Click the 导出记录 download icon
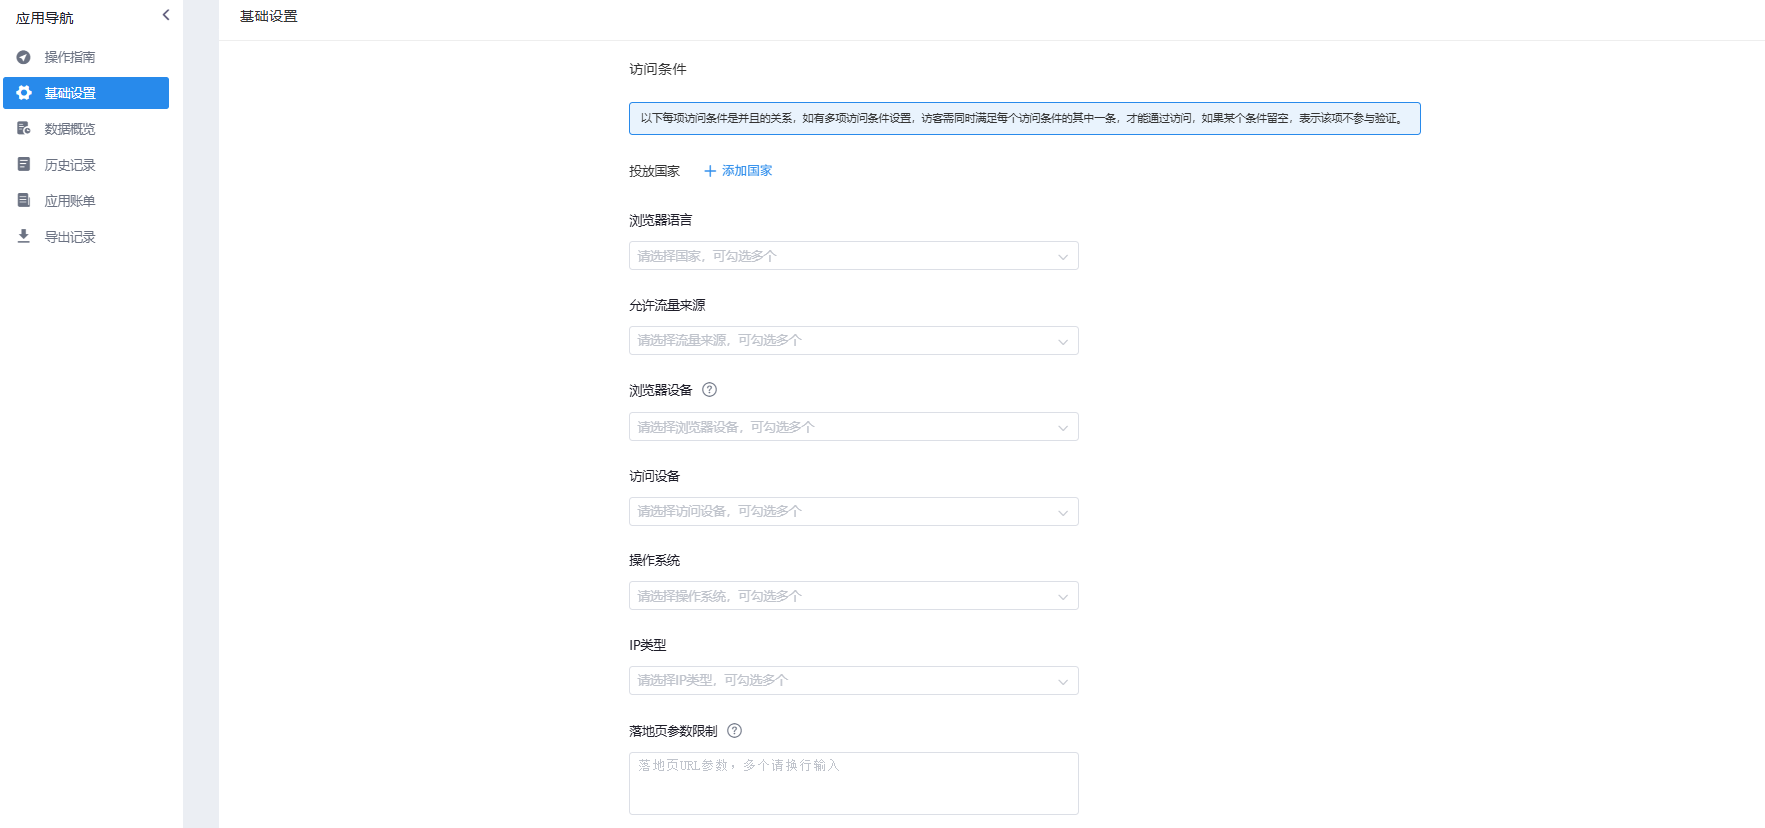1765x828 pixels. (24, 236)
